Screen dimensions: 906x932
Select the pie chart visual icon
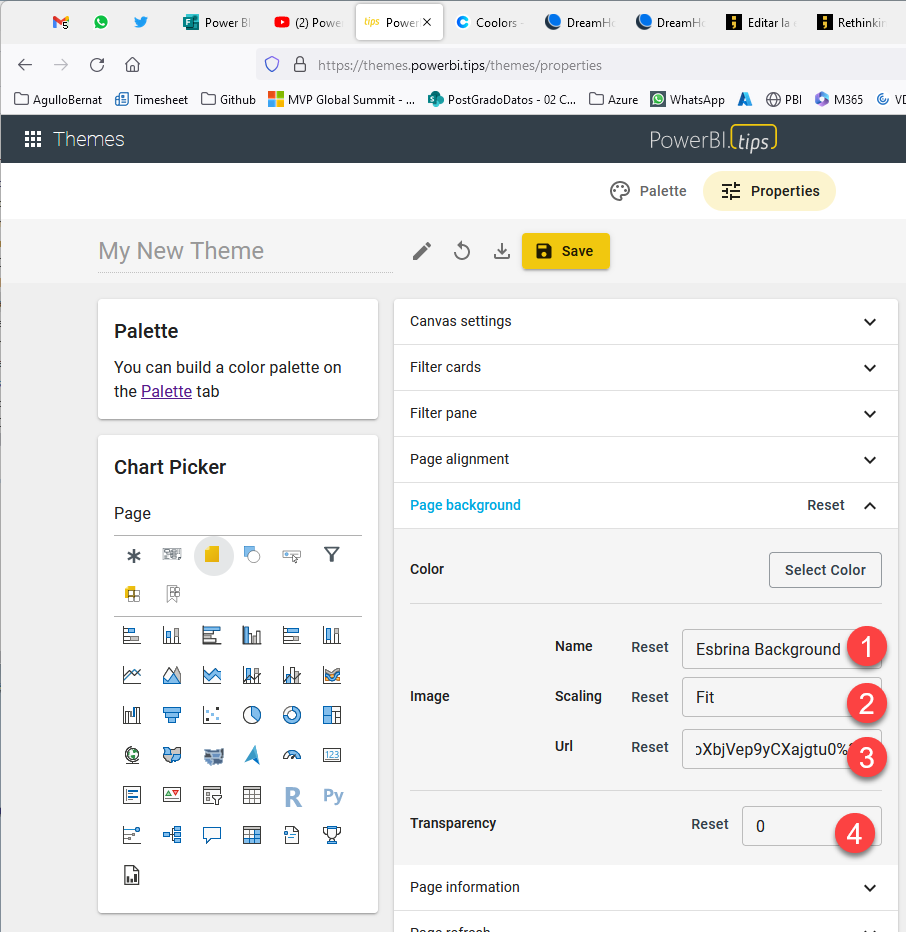pos(252,715)
